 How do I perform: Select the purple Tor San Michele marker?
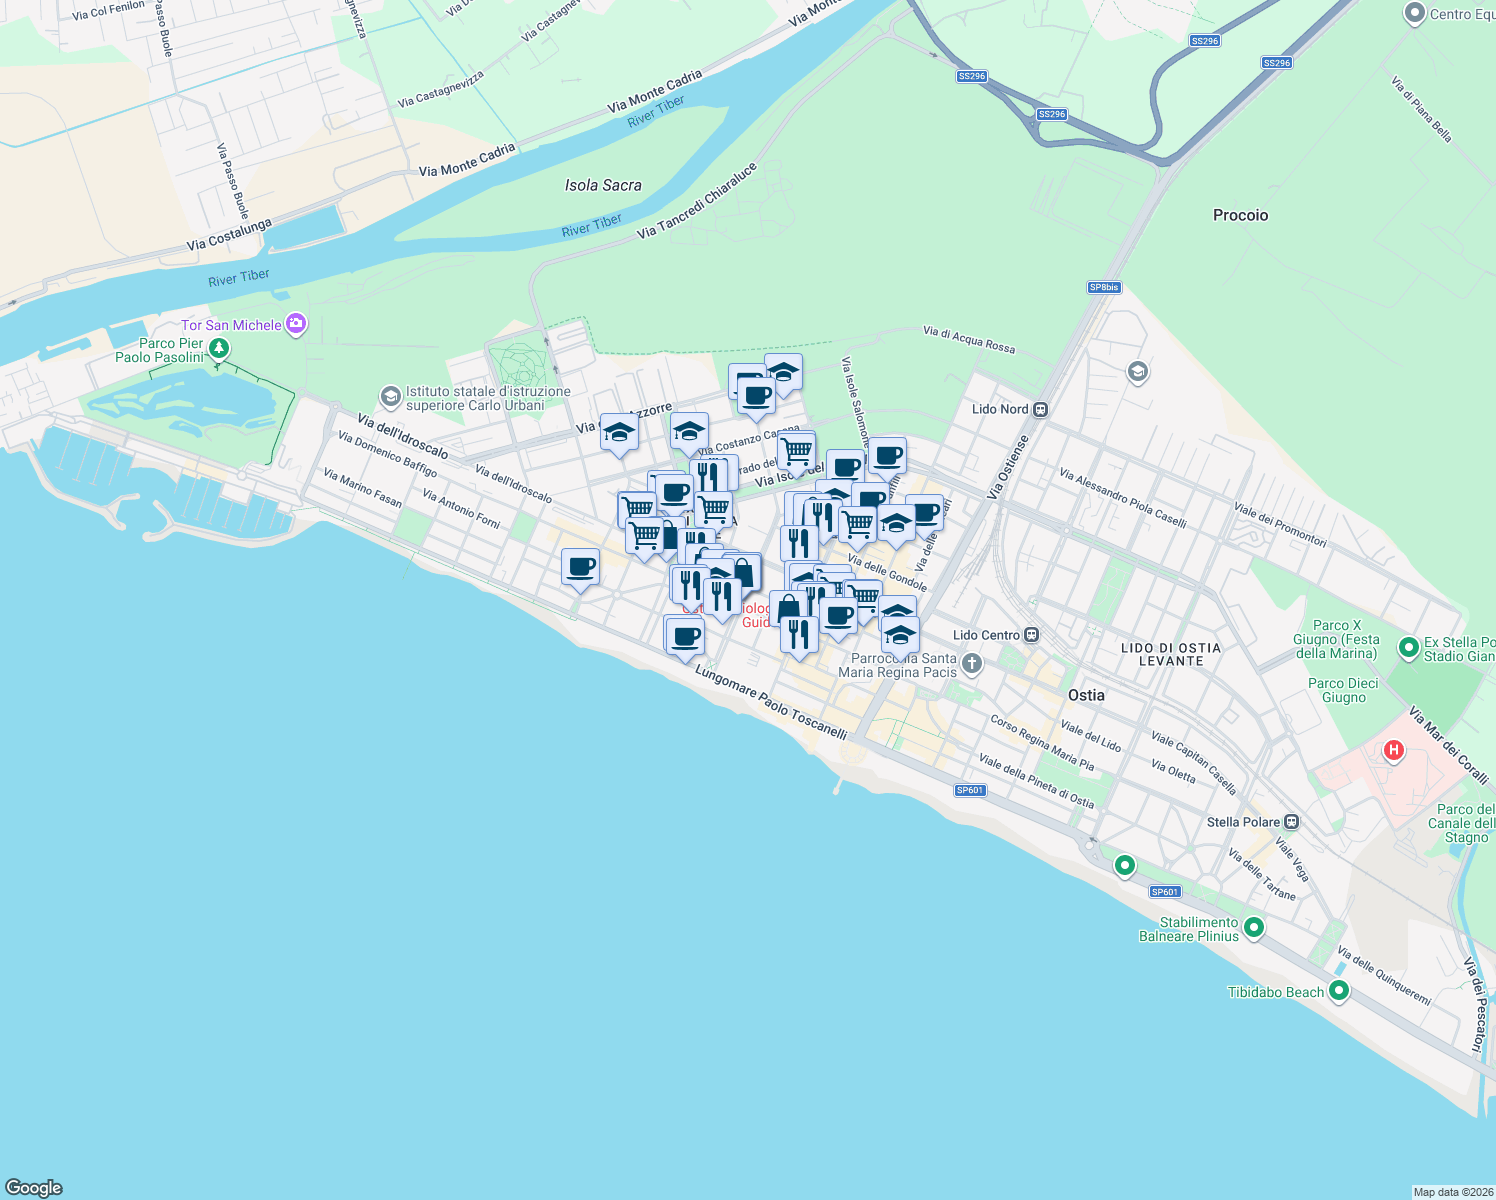click(294, 324)
